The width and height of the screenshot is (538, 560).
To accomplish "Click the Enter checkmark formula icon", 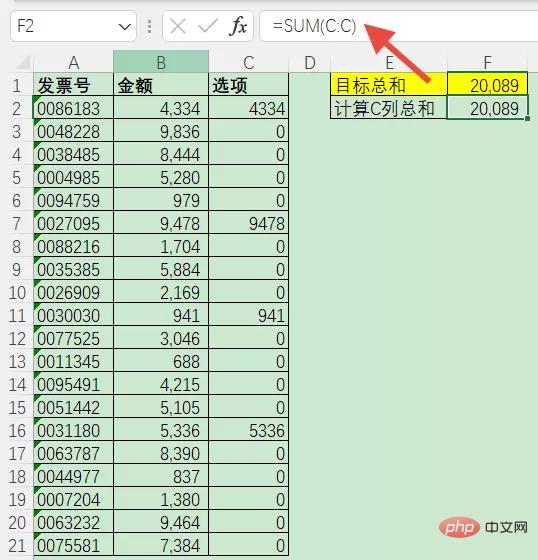I will pyautogui.click(x=208, y=26).
